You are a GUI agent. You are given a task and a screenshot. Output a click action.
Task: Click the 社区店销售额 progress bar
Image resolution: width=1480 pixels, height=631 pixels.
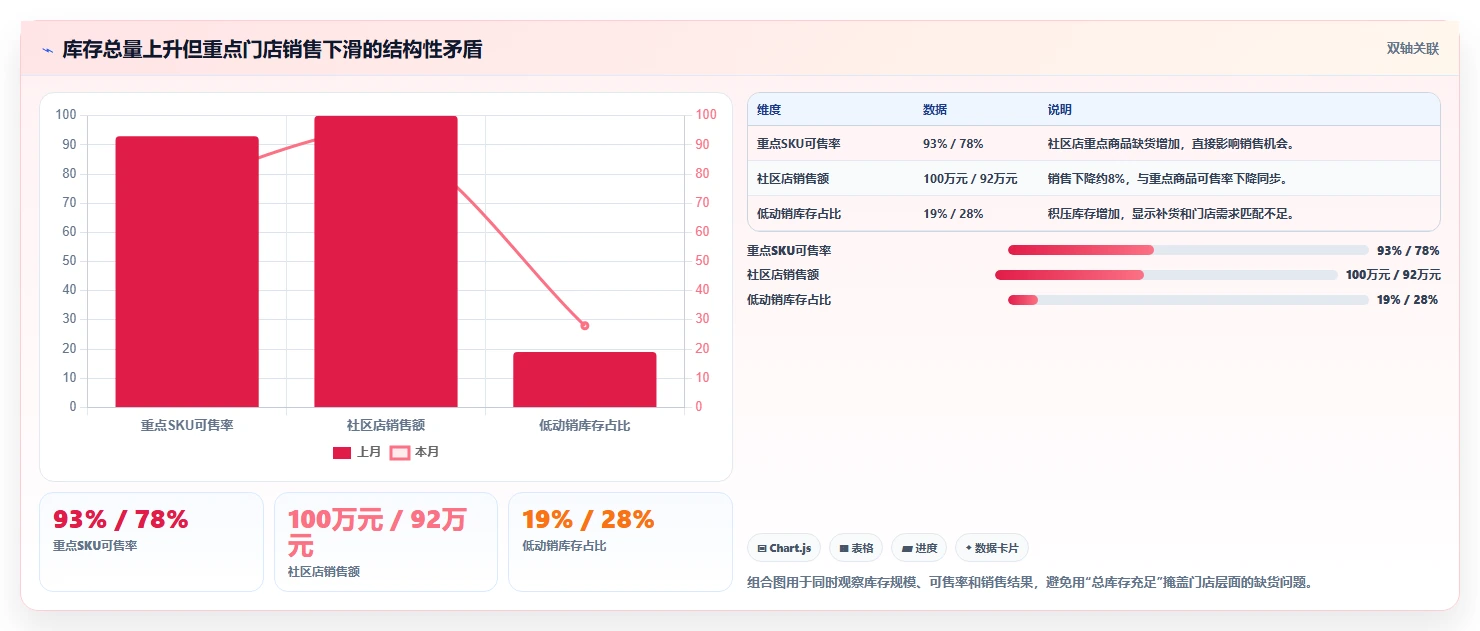coord(1166,275)
